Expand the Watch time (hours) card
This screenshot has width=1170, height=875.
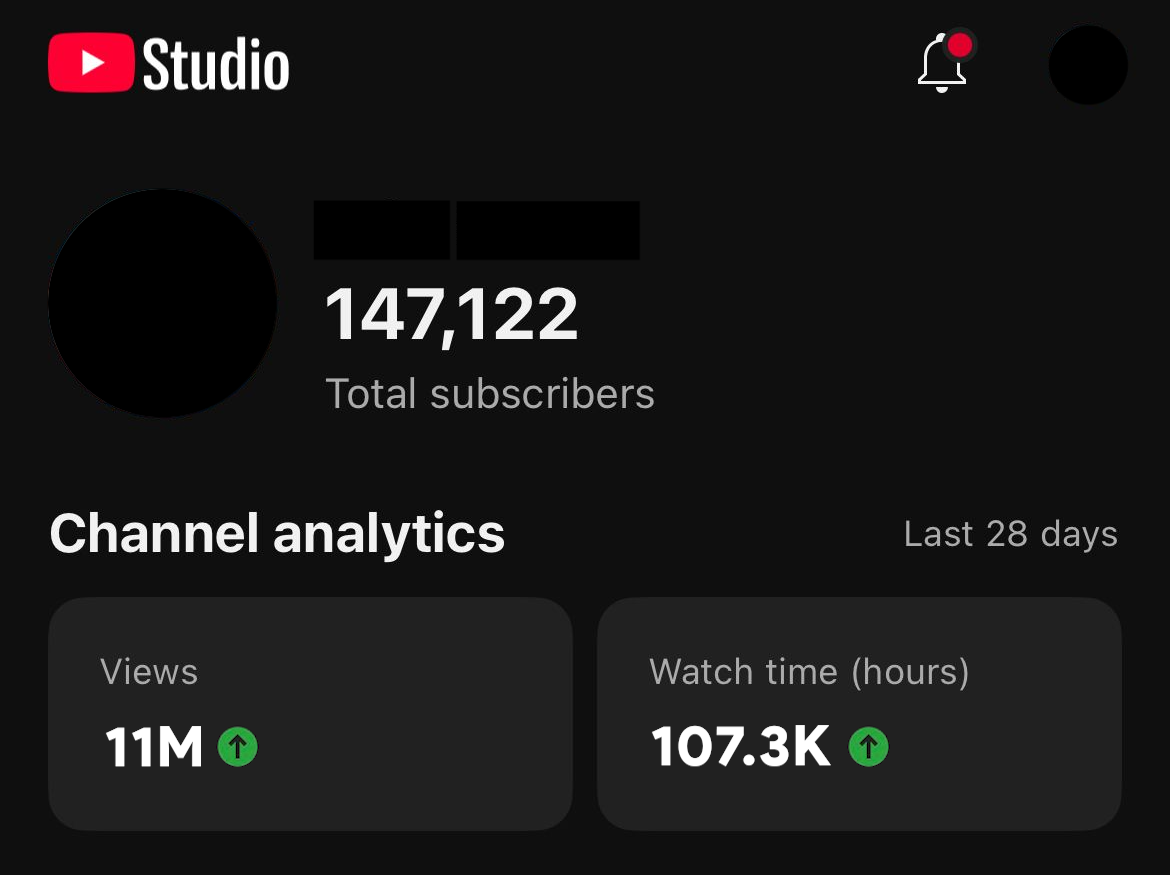coord(859,714)
